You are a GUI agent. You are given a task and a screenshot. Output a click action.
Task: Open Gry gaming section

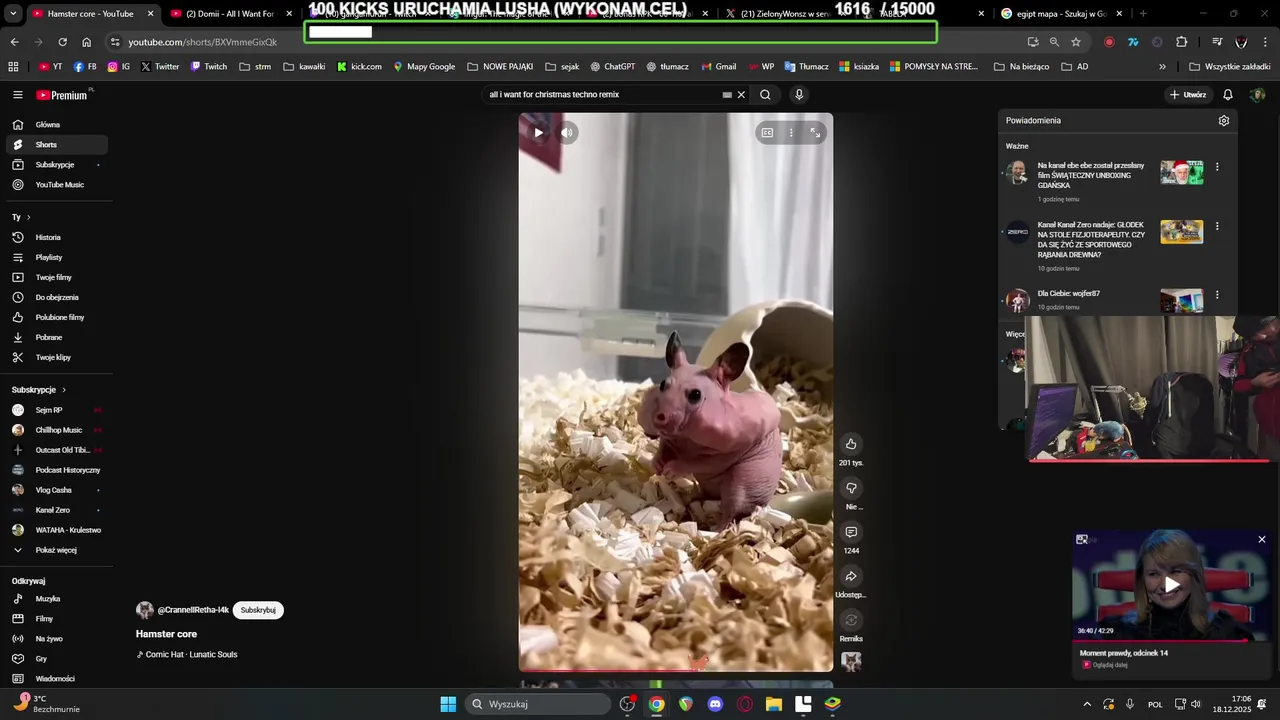[x=57, y=659]
